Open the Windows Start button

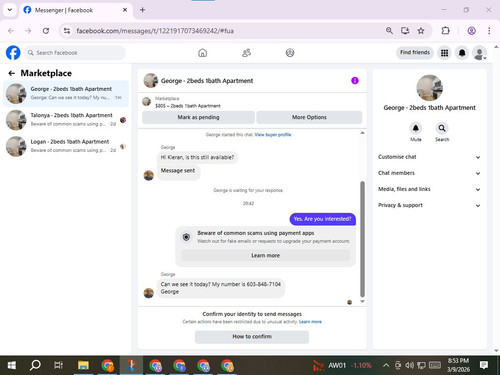click(12, 365)
